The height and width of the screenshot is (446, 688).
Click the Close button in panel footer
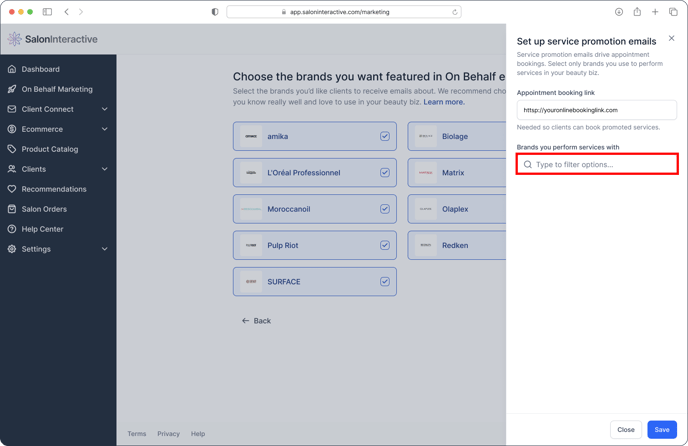(x=626, y=429)
